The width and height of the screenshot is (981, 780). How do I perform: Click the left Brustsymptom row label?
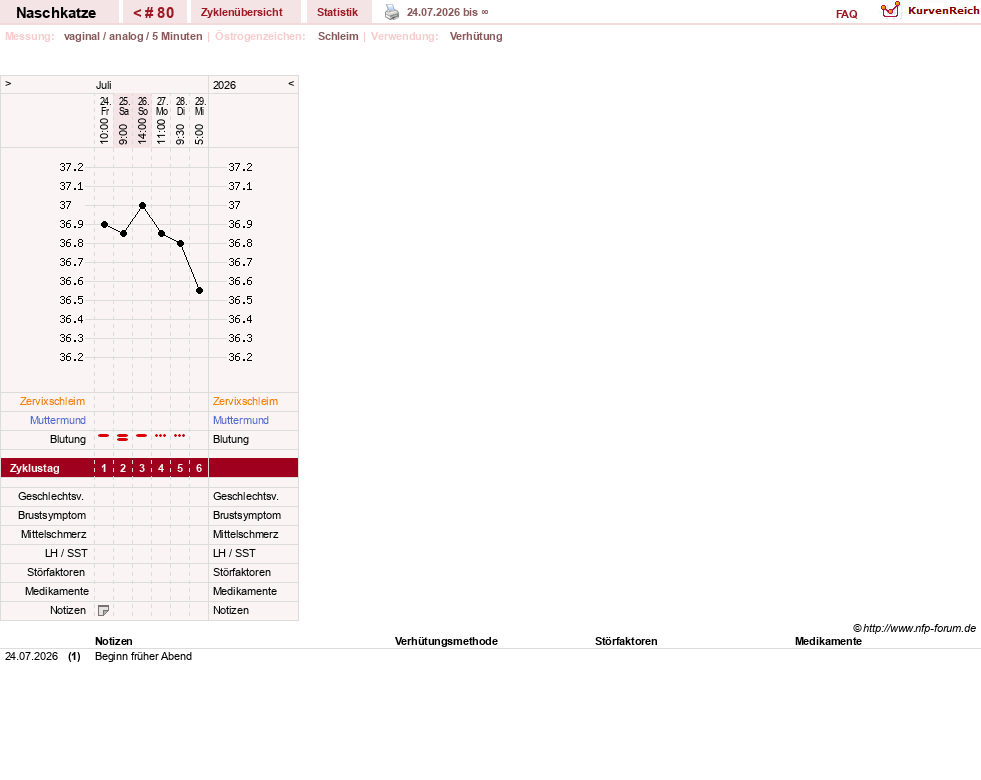pyautogui.click(x=52, y=515)
